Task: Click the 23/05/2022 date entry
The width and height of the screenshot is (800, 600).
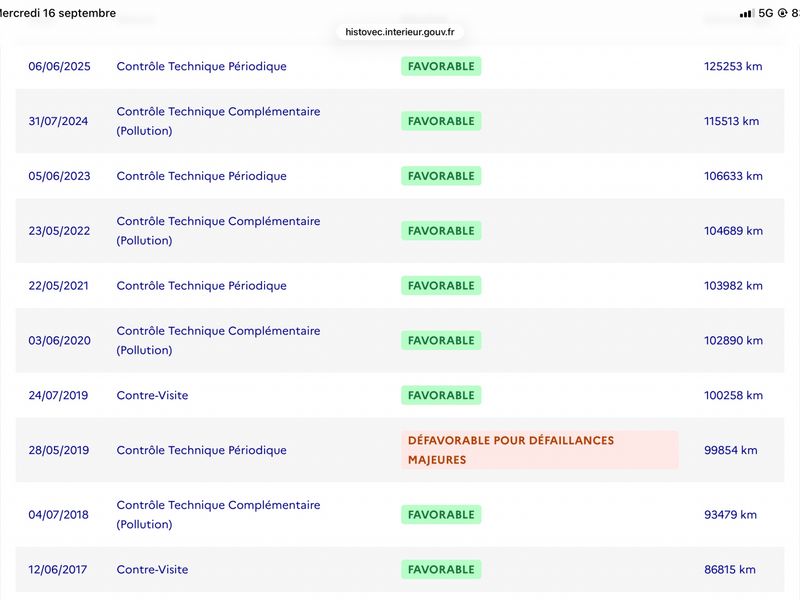Action: click(x=59, y=231)
